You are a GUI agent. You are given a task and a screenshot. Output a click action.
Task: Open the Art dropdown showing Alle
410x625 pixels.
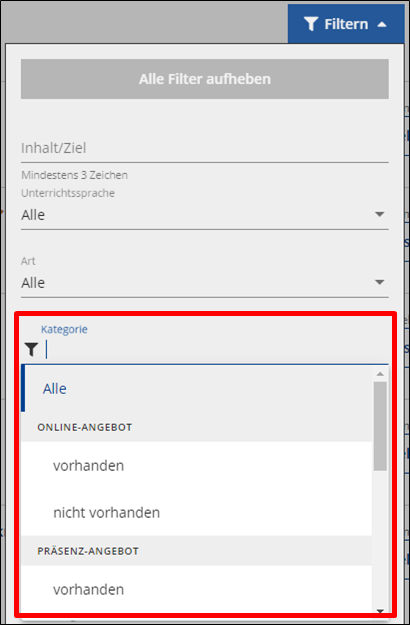click(205, 283)
